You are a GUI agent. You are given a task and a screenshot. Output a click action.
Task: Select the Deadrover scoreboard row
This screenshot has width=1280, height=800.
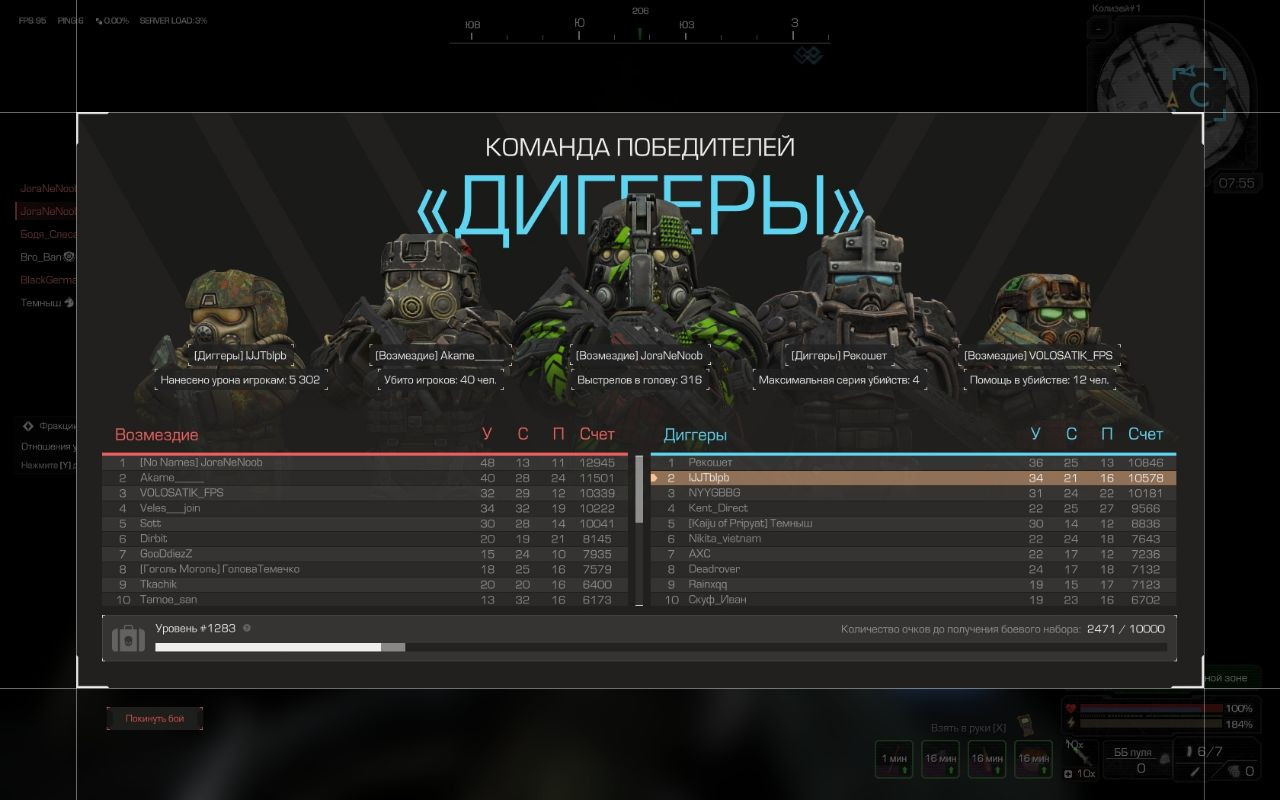tap(914, 569)
